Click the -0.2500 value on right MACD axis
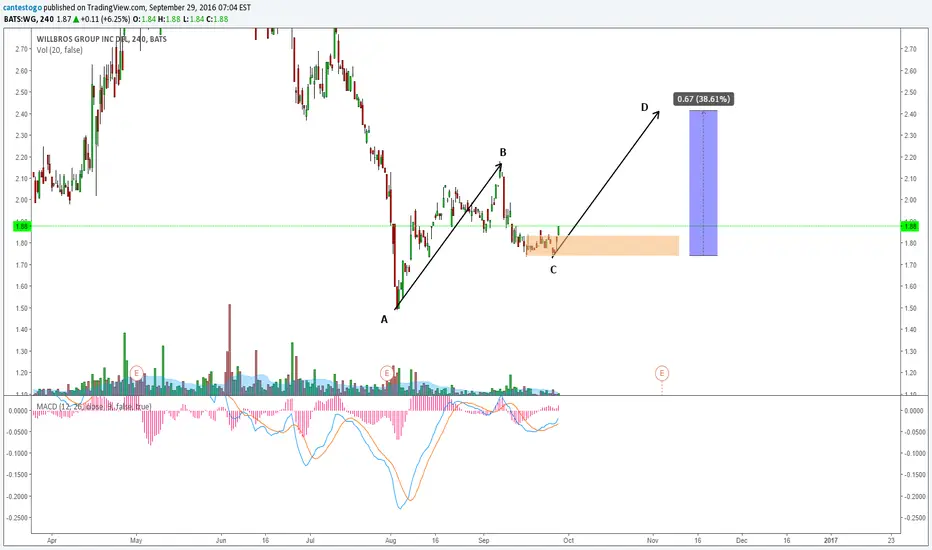Screen dimensions: 932x550 [914, 518]
